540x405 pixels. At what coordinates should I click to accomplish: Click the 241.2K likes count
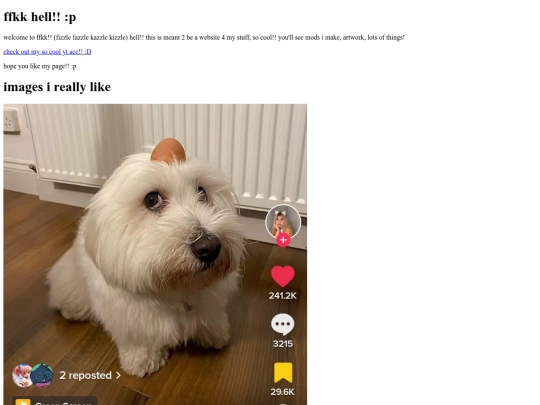pyautogui.click(x=282, y=296)
